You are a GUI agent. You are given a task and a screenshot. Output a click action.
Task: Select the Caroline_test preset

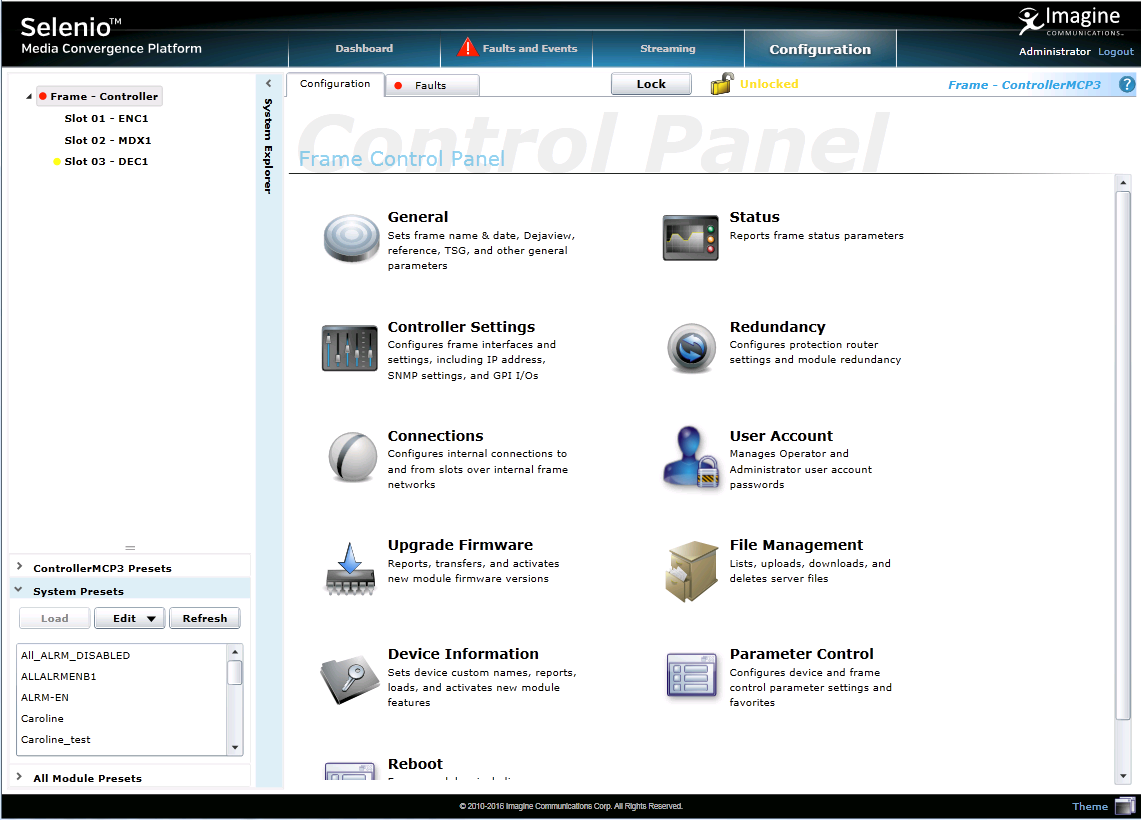122,740
